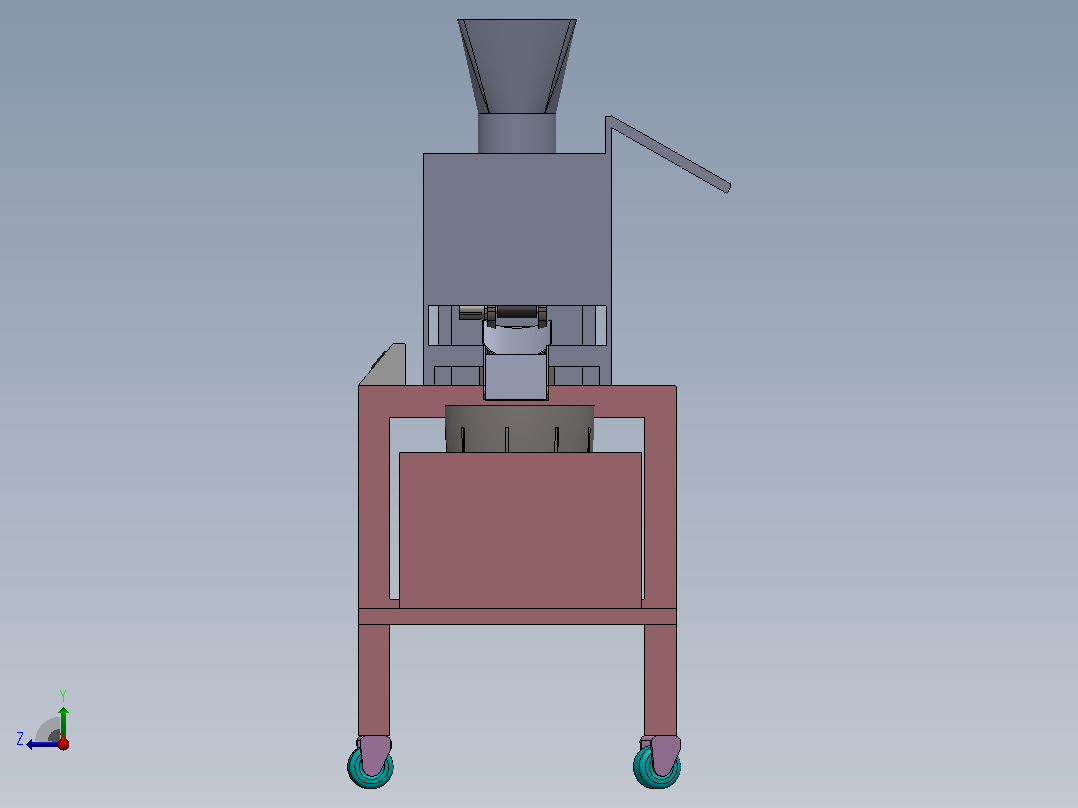The width and height of the screenshot is (1078, 808).
Task: Select the purple bracket of the left caster
Action: 375,754
